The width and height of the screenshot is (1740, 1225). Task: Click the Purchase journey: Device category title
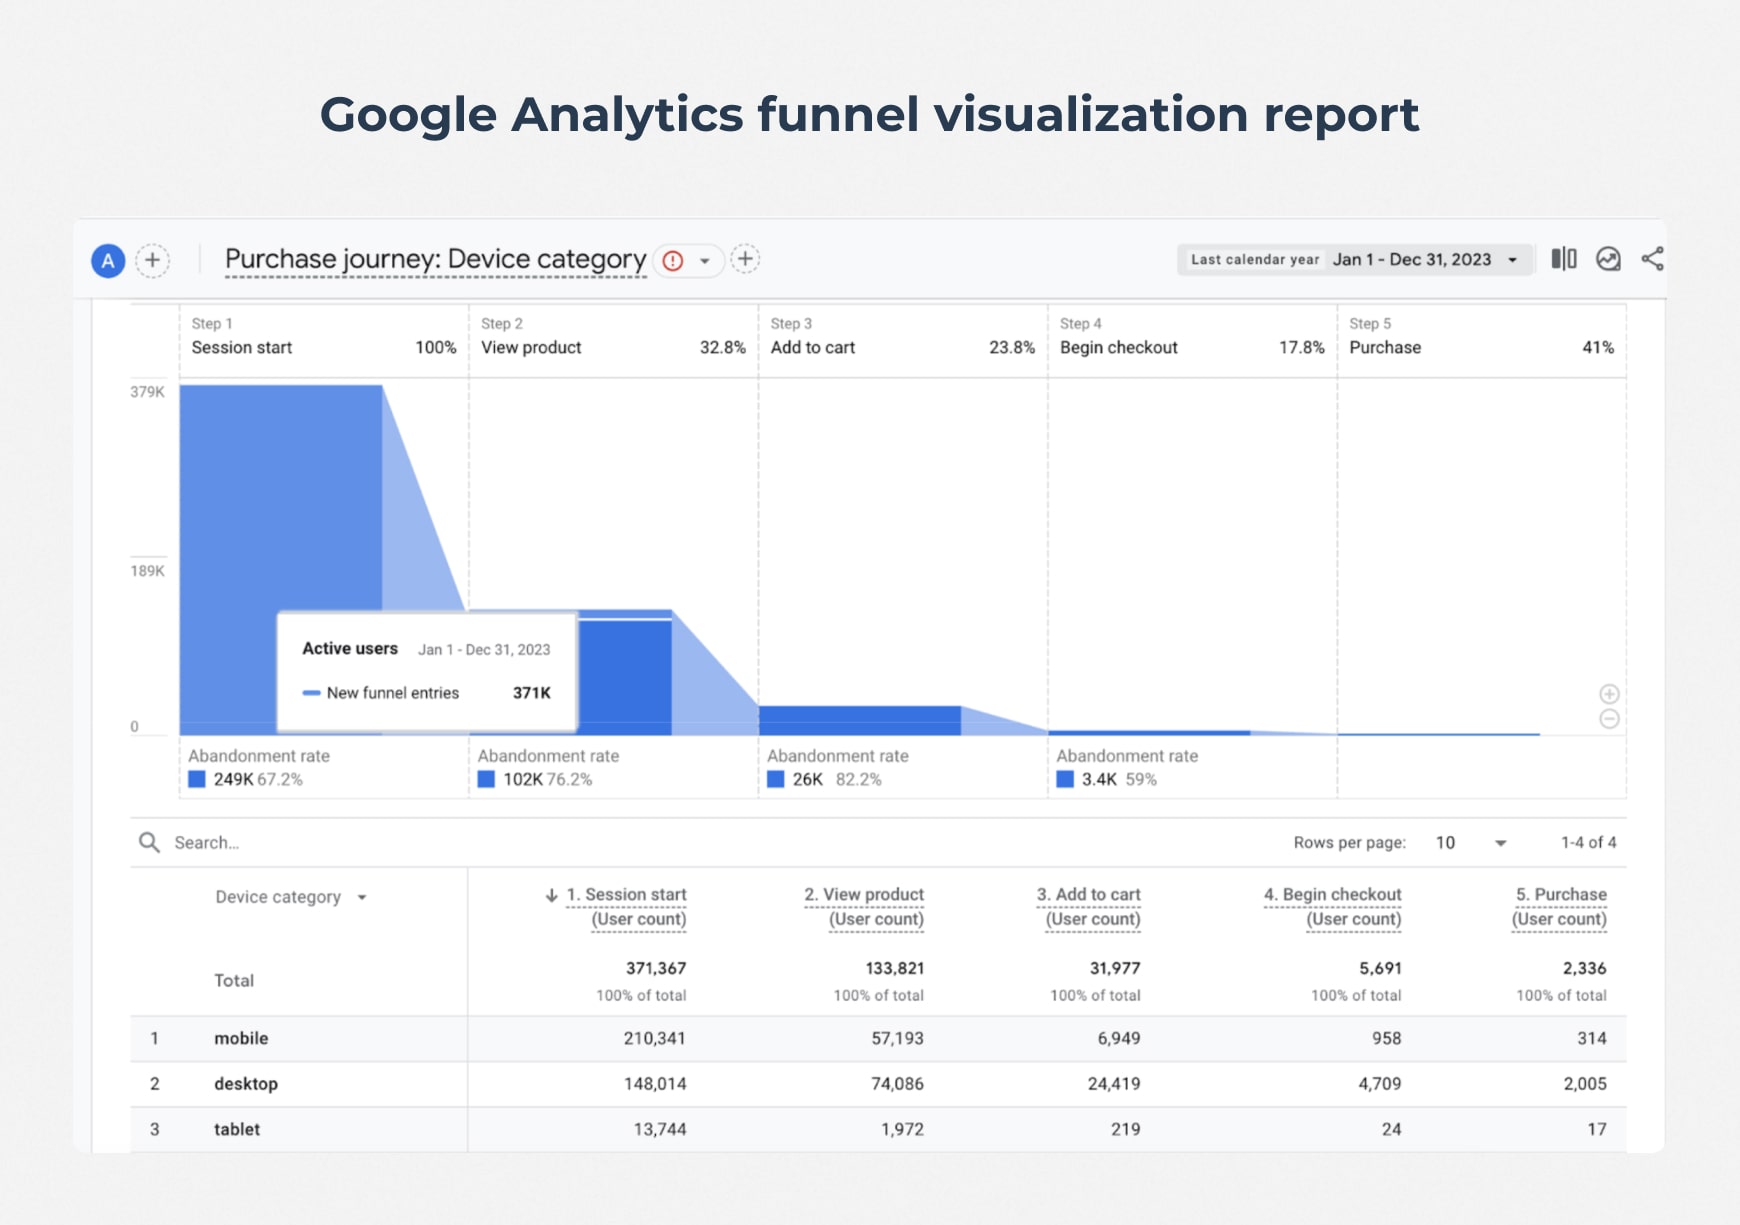click(x=435, y=260)
